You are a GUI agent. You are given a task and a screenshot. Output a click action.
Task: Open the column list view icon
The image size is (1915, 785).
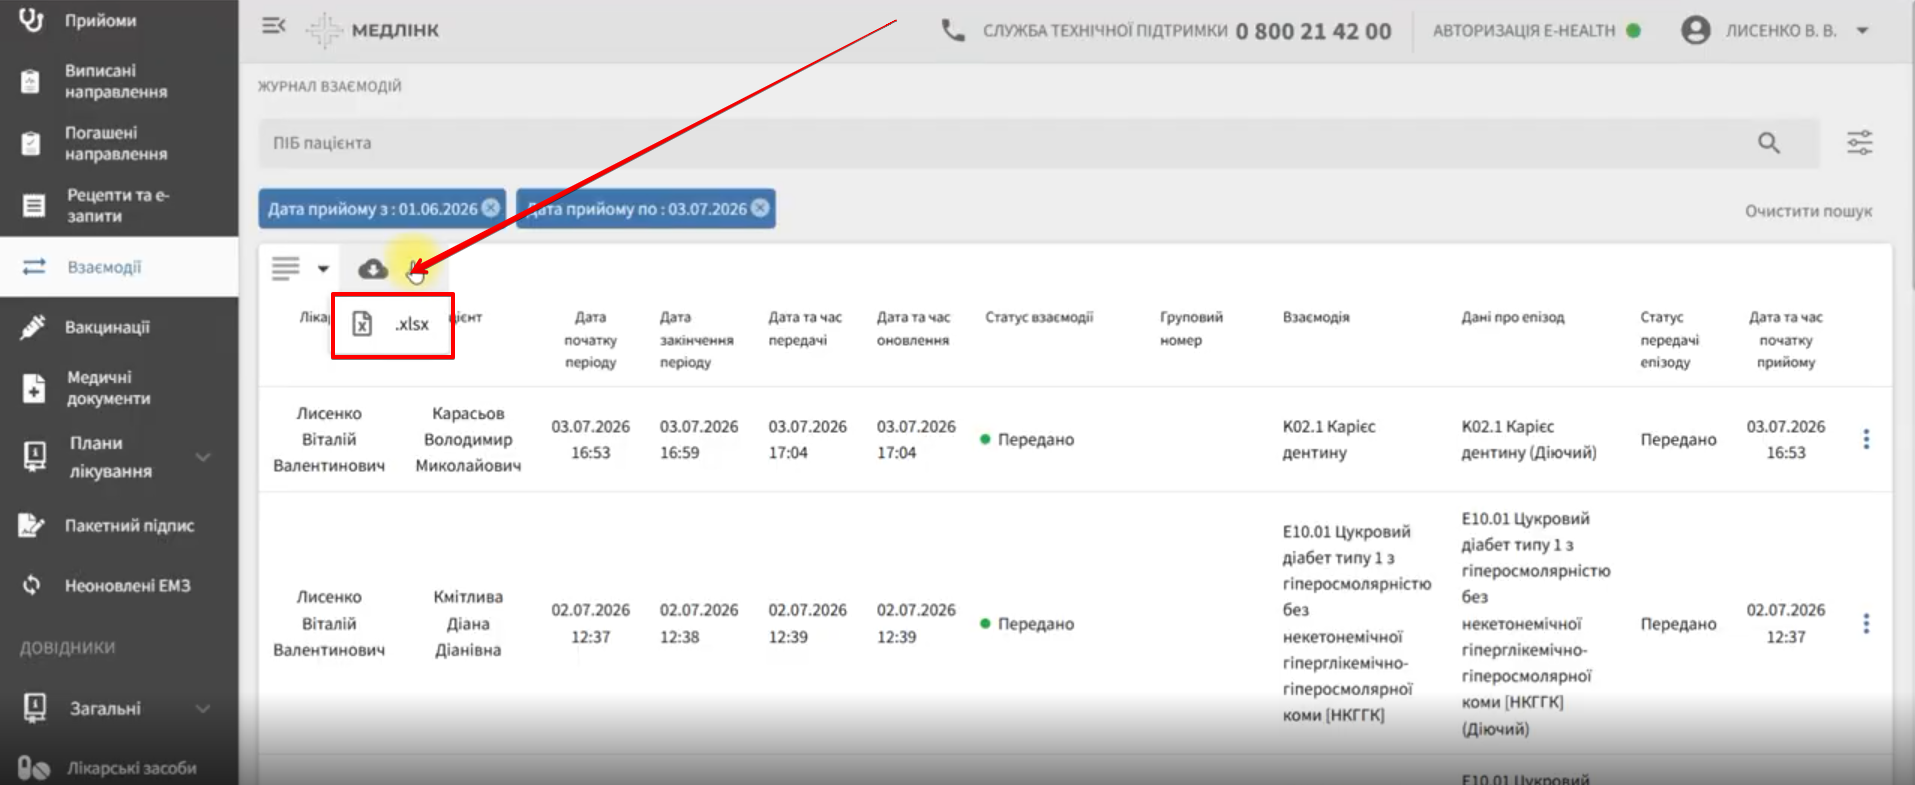[286, 268]
